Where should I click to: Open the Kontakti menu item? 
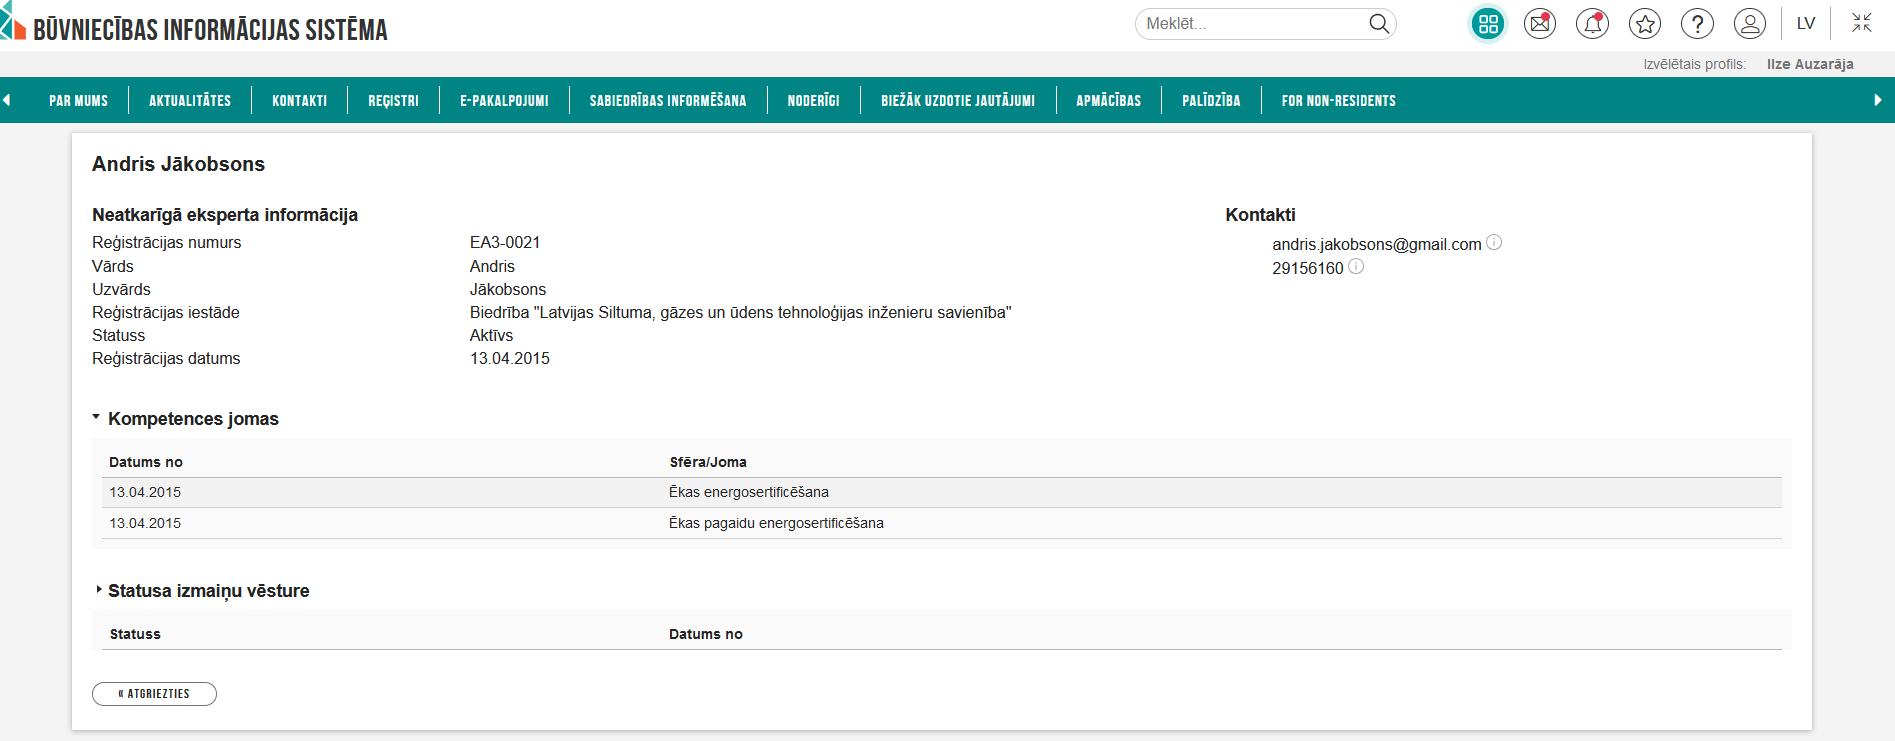(299, 101)
